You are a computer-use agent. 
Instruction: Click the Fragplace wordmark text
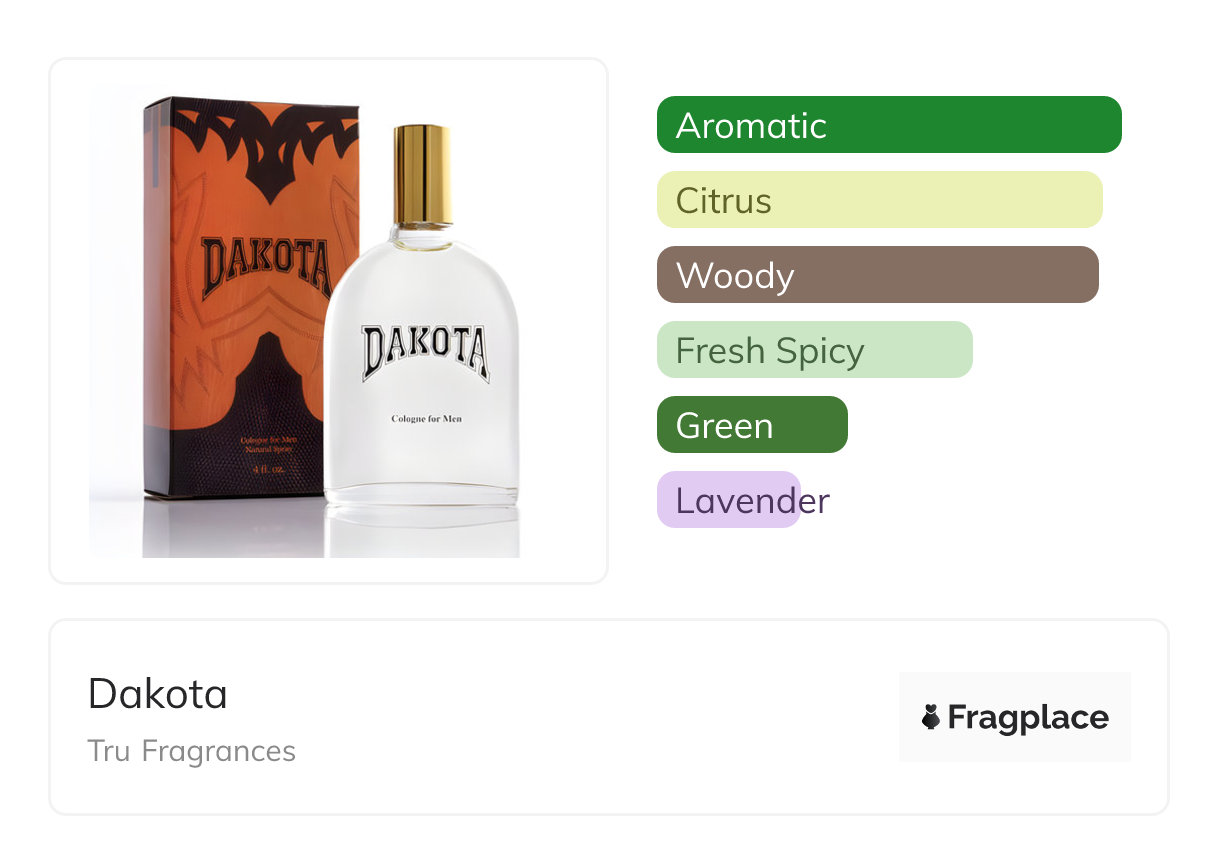1028,718
